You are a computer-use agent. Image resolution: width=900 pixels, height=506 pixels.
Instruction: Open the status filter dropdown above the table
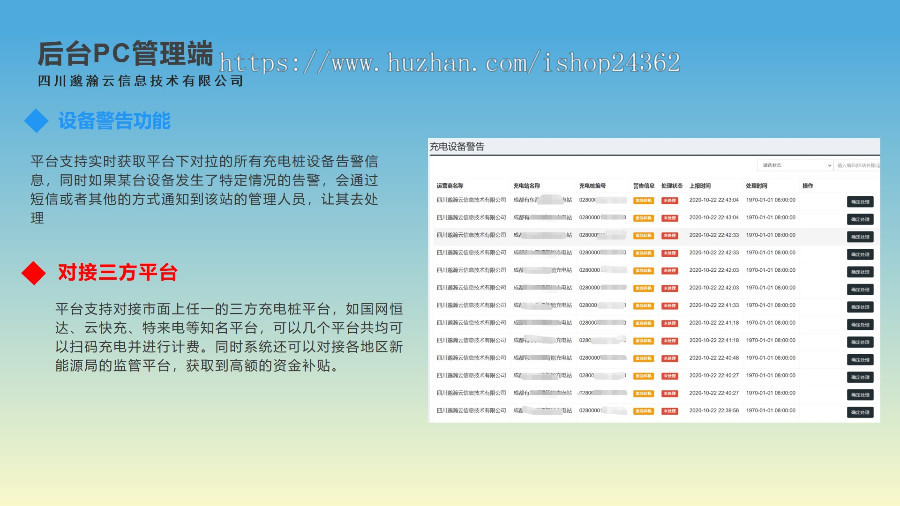coord(795,165)
